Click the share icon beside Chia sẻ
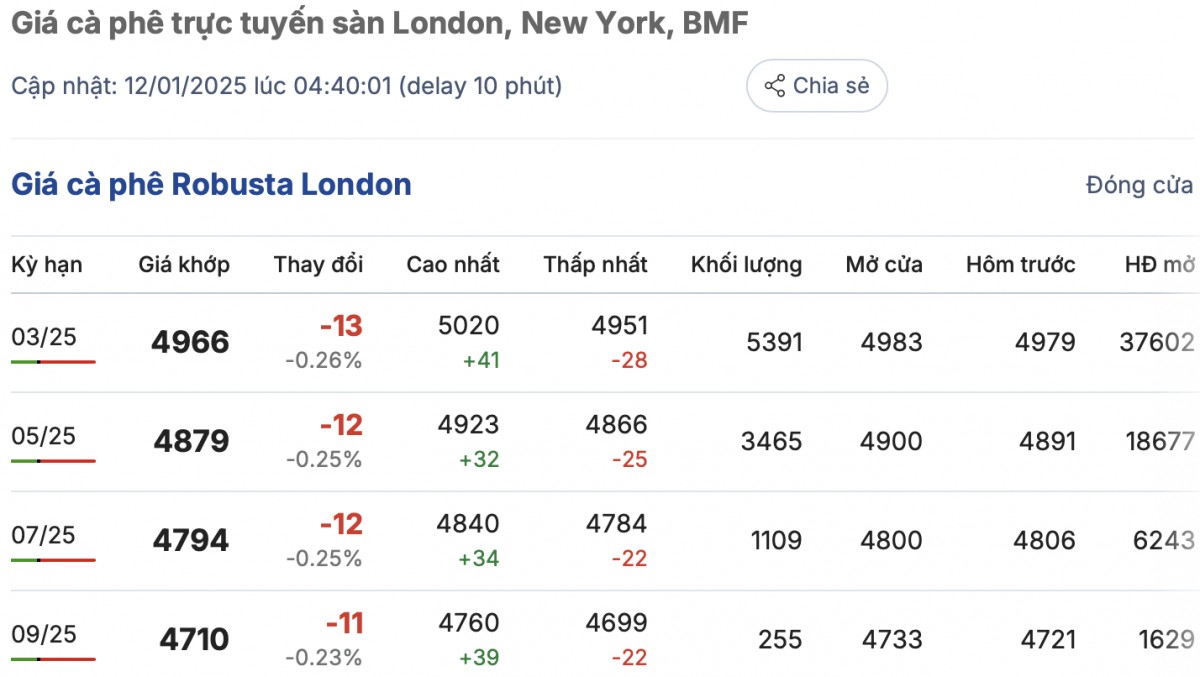Image resolution: width=1200 pixels, height=677 pixels. [774, 86]
